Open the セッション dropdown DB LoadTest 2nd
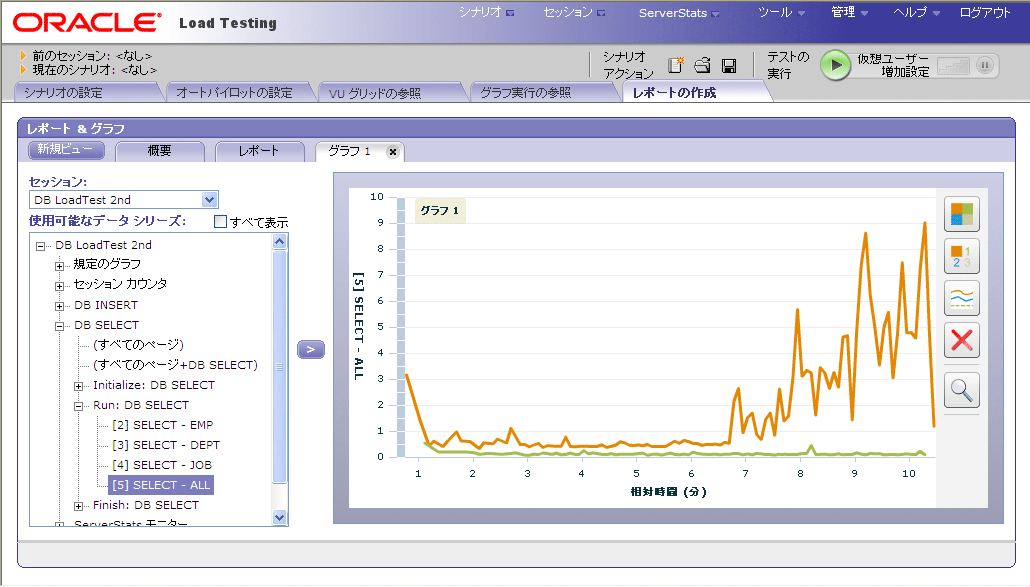 point(123,200)
